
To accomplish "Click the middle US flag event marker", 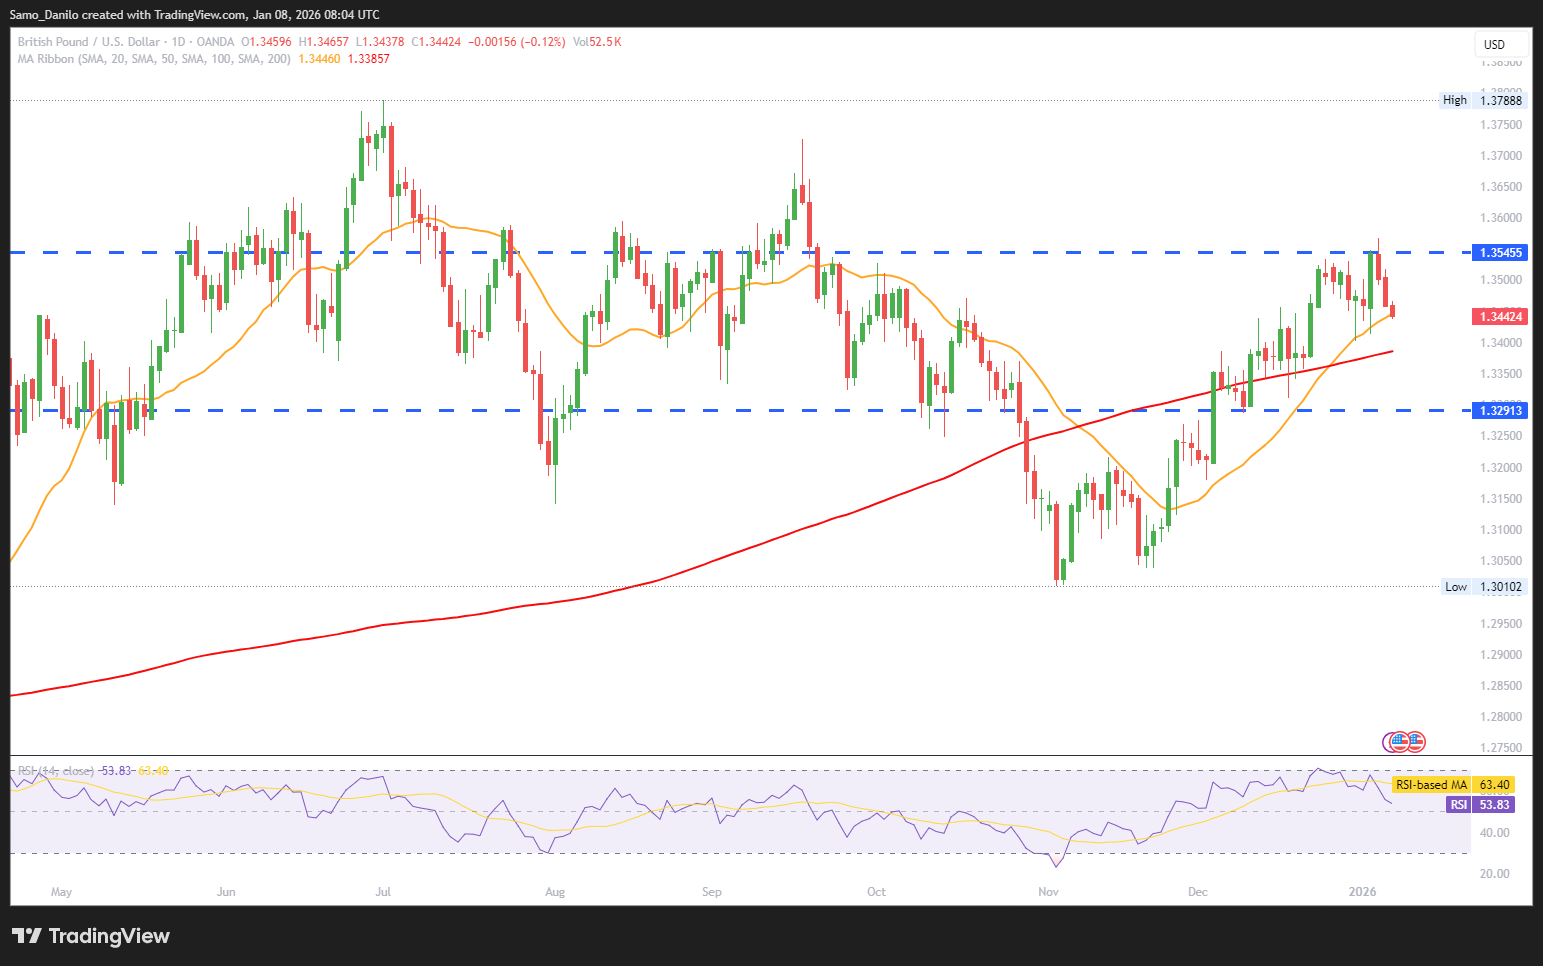I will [x=1402, y=742].
